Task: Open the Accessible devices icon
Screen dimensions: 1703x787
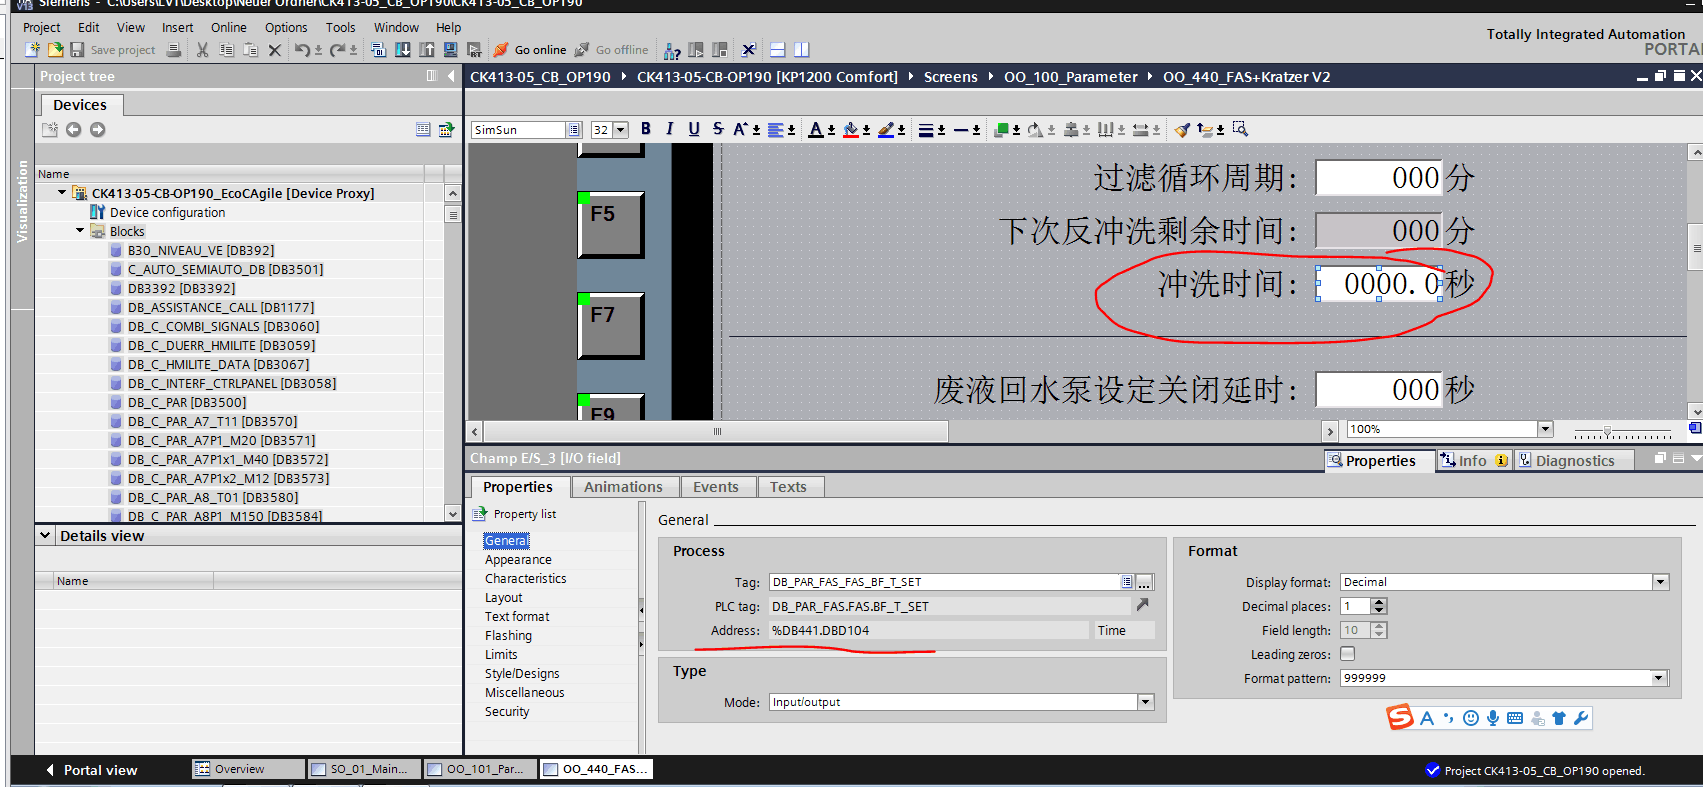Action: (672, 50)
